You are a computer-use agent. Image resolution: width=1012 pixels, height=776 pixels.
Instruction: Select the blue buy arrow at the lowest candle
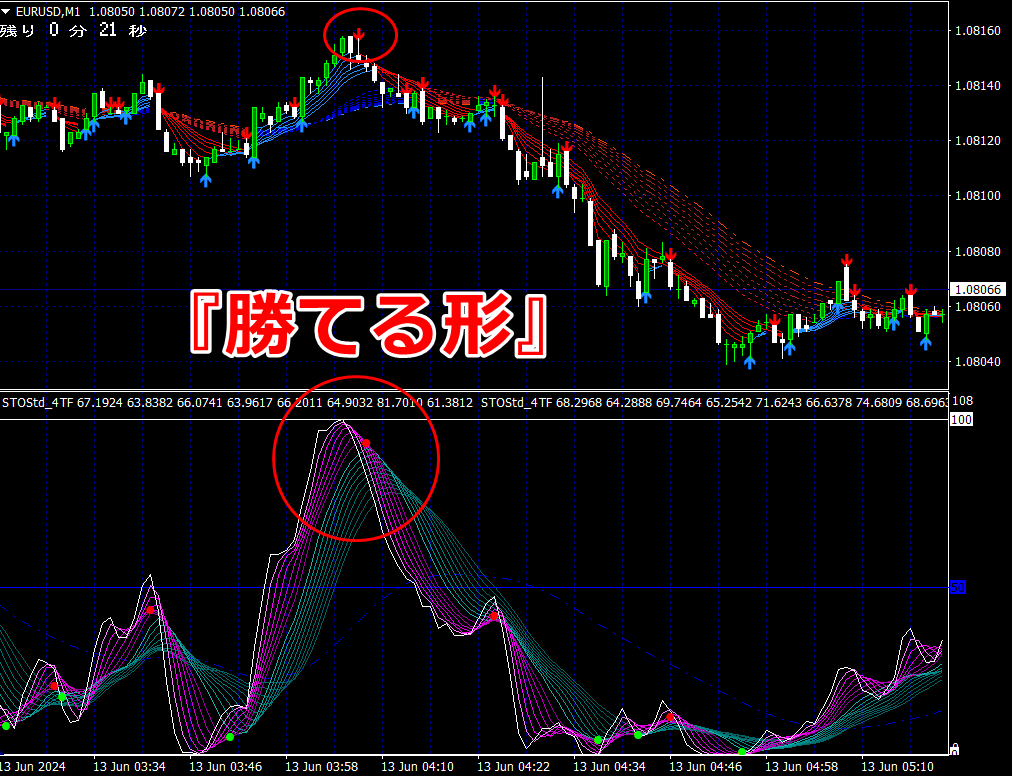pos(749,362)
